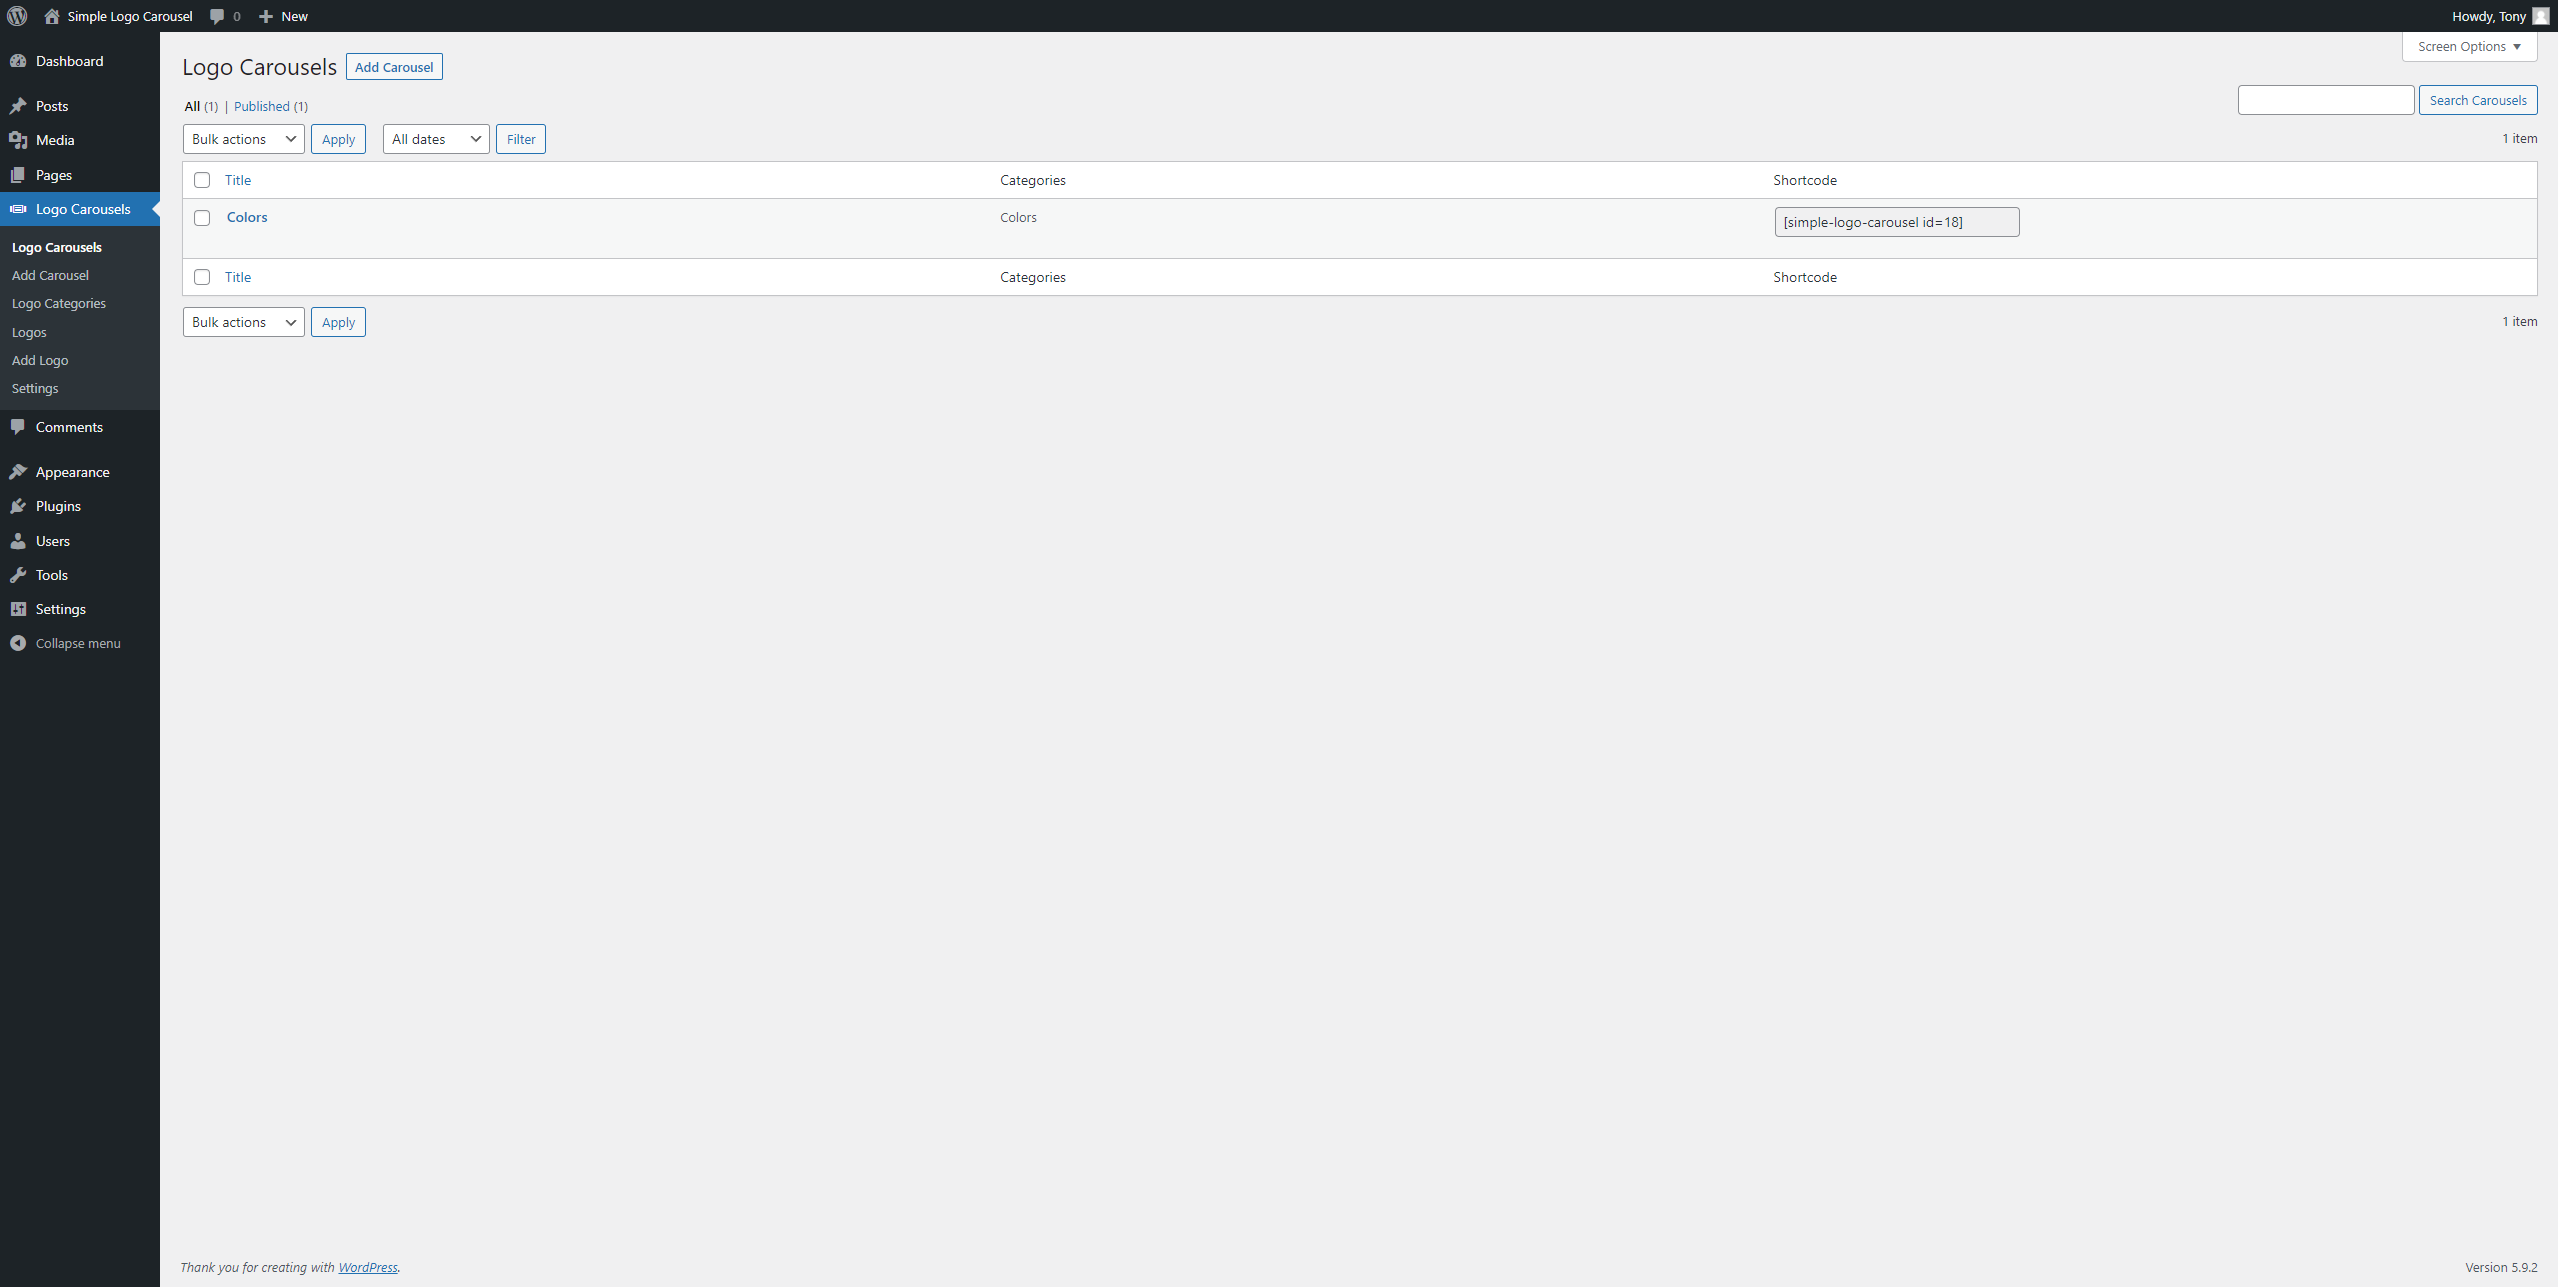The image size is (2558, 1287).
Task: Click the bottom Apply button
Action: point(338,322)
